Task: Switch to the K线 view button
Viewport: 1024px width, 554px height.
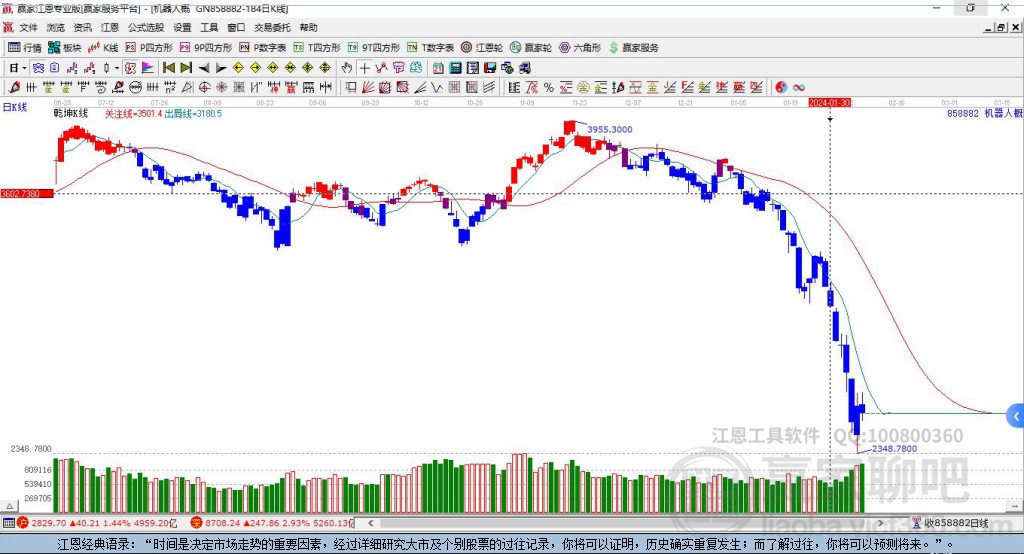Action: (x=103, y=48)
